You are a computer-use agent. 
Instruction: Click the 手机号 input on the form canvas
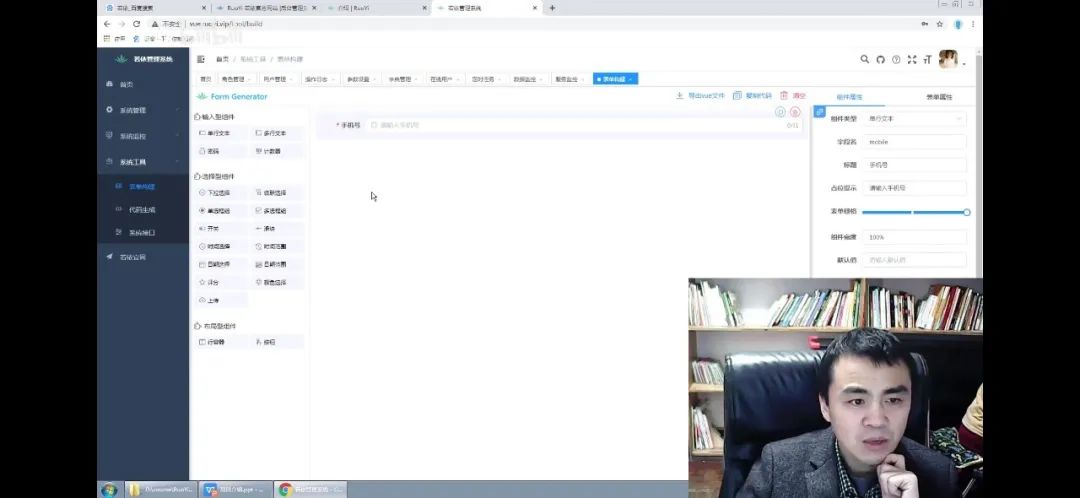pyautogui.click(x=583, y=125)
